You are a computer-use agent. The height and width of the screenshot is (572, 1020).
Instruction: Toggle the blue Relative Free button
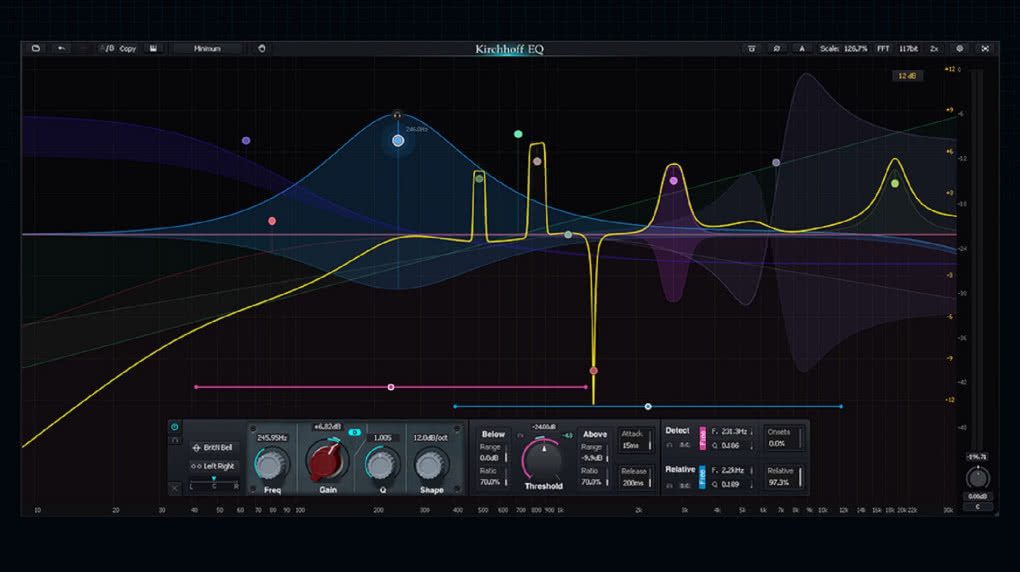(703, 477)
